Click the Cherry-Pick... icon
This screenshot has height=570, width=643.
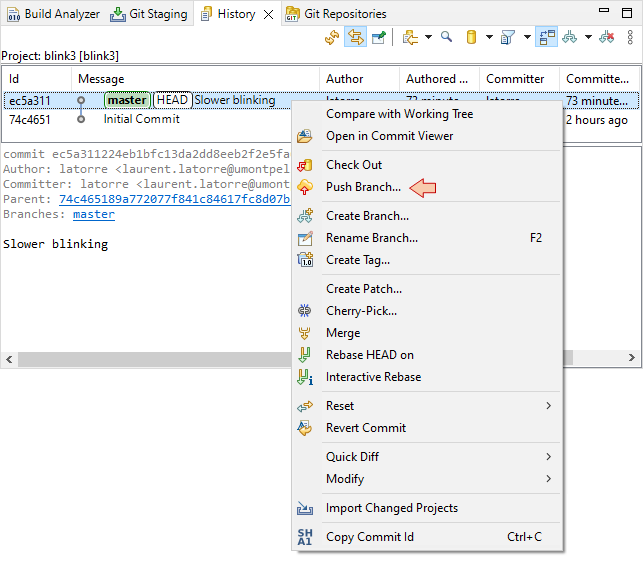click(306, 311)
